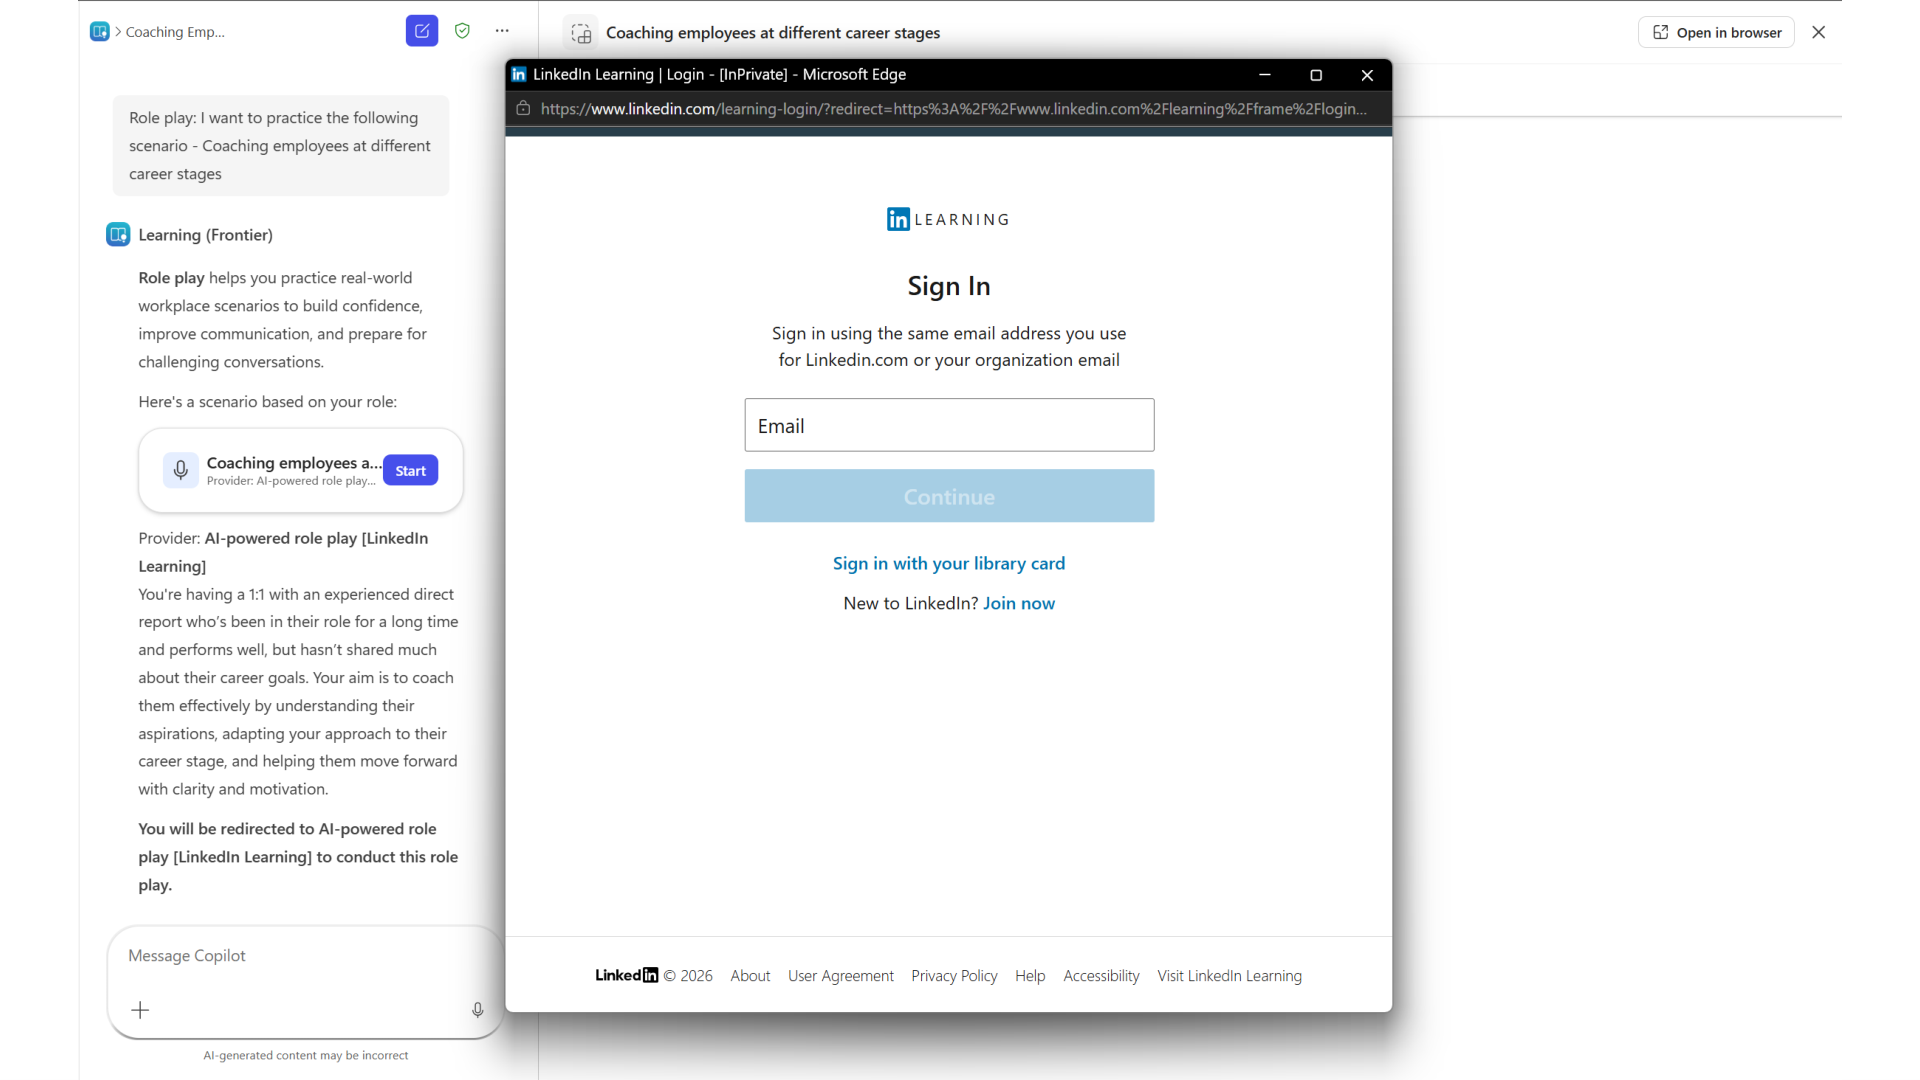Add attachment with plus icon
Screen dimensions: 1920x1080
click(x=141, y=1010)
